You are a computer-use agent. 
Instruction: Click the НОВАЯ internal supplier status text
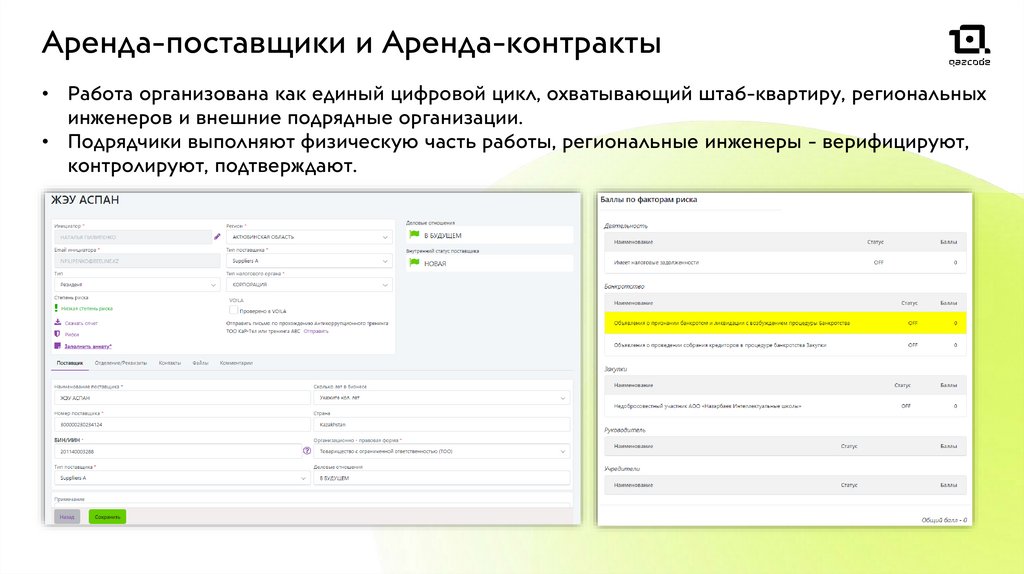[x=435, y=263]
